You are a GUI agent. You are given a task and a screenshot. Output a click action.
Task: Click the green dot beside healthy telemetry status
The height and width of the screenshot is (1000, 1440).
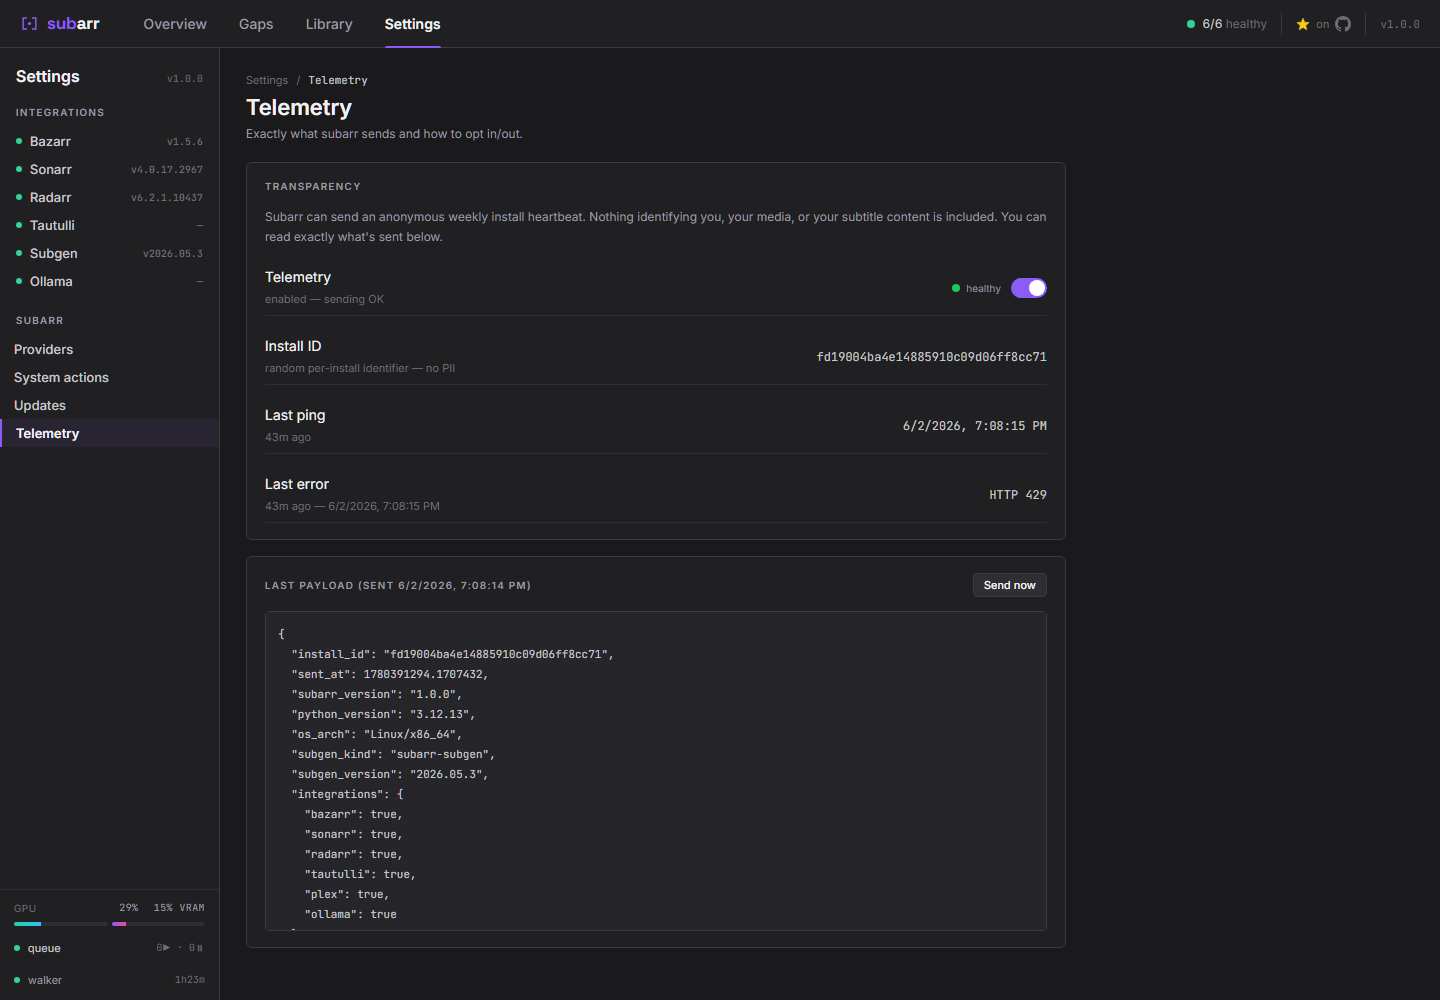pos(956,288)
